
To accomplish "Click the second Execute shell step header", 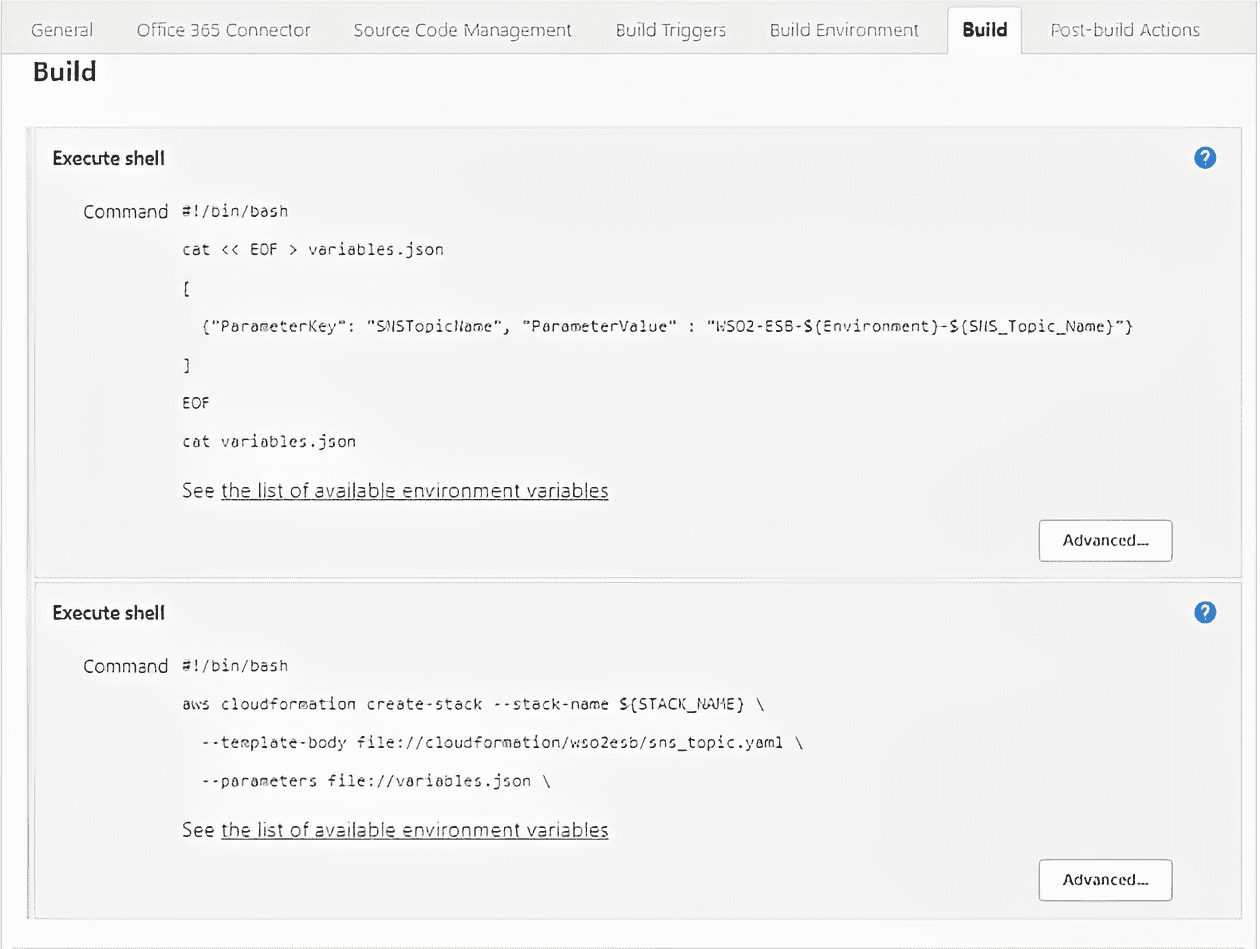I will [108, 612].
